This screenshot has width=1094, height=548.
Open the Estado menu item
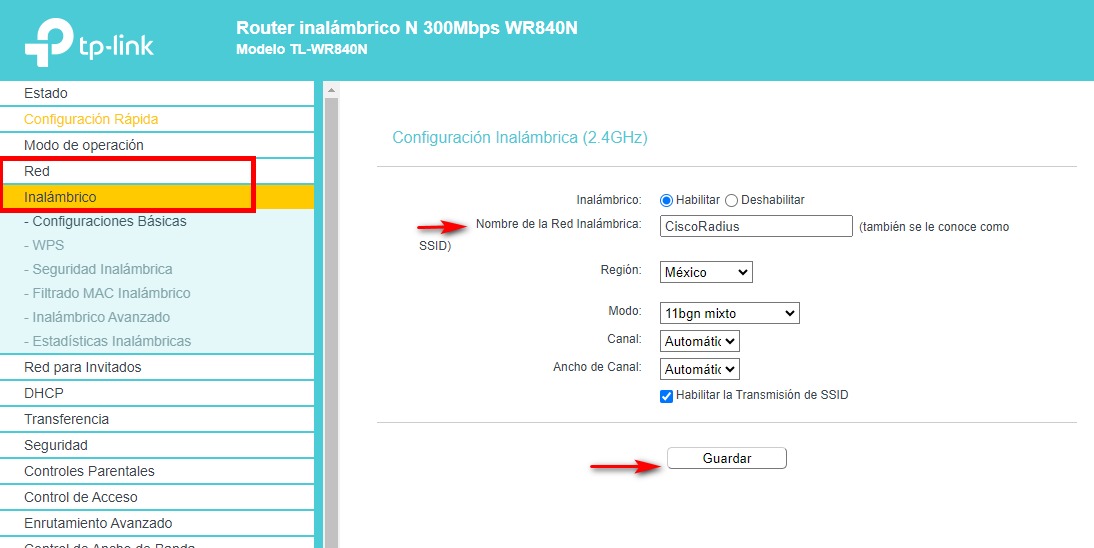click(46, 93)
